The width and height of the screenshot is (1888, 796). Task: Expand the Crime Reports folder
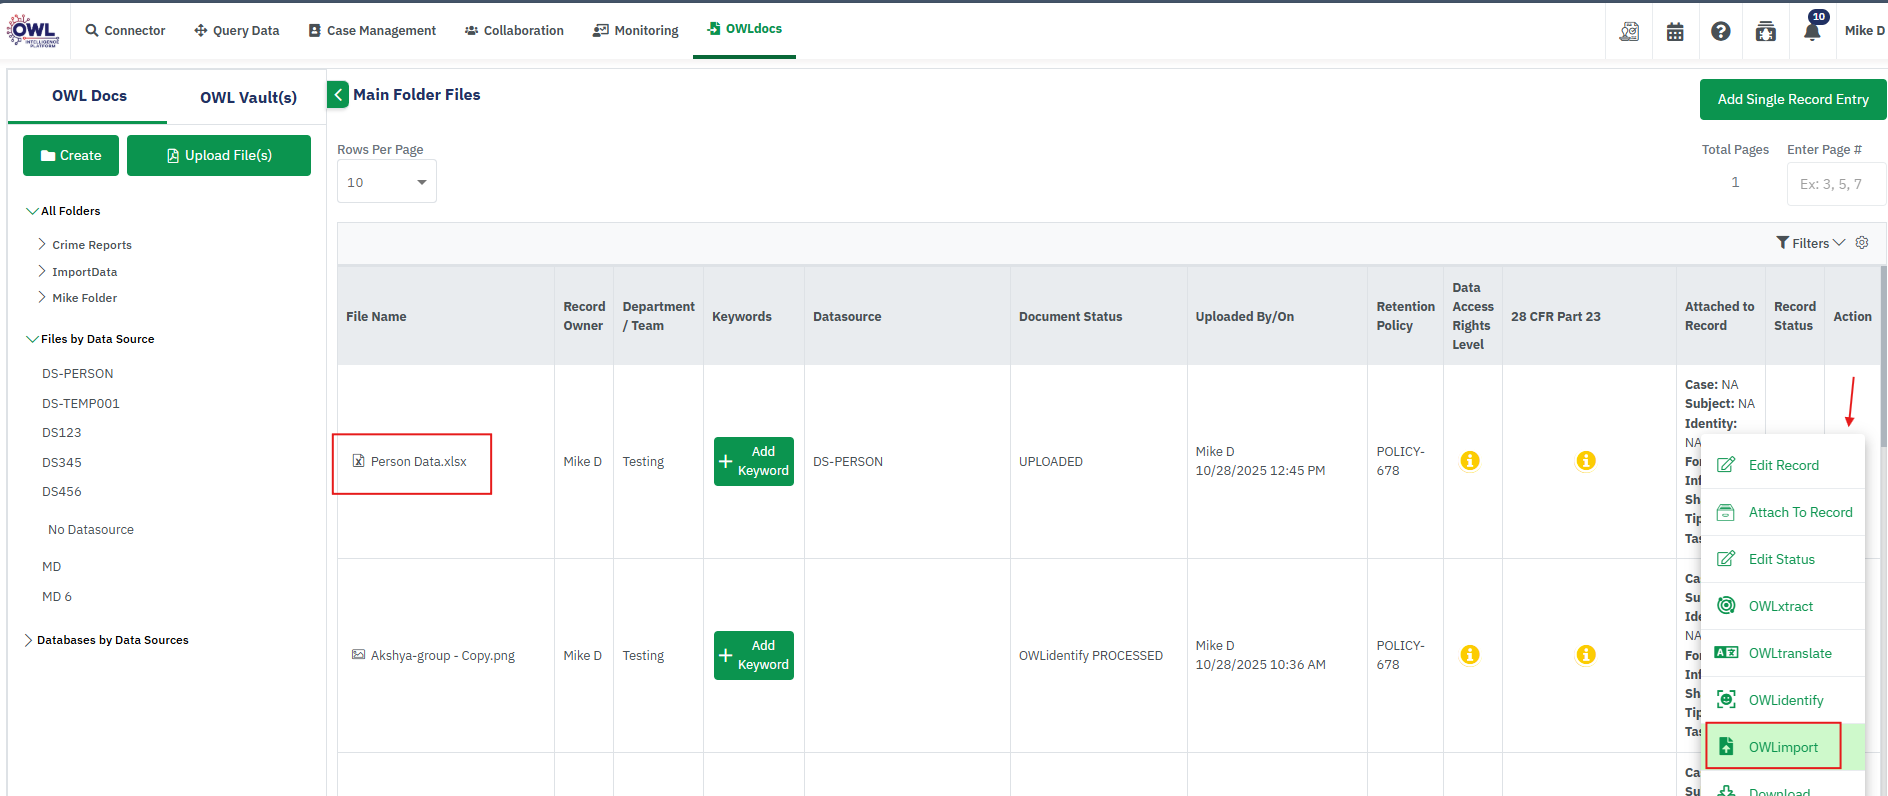(42, 244)
